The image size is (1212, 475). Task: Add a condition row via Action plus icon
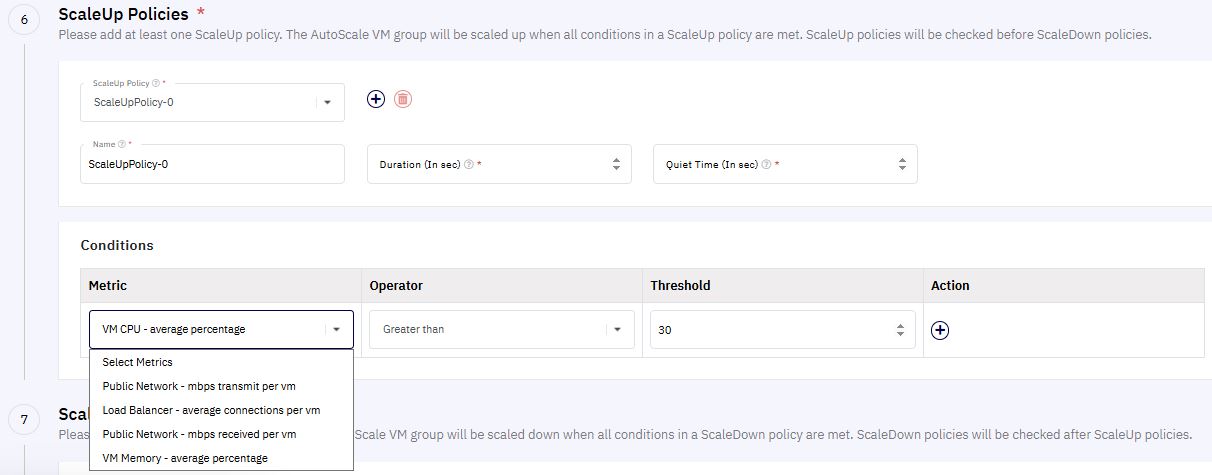click(x=940, y=330)
